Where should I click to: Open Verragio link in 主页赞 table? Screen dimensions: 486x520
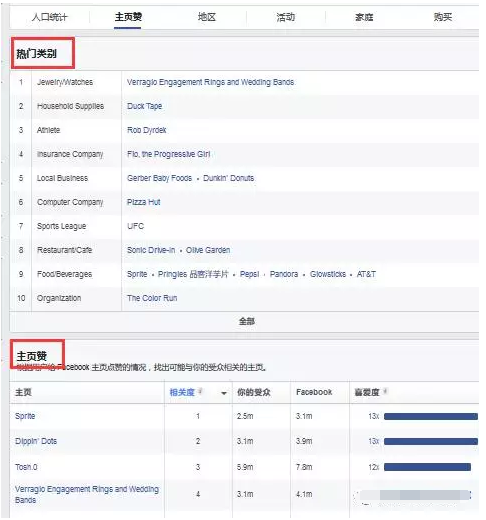87,494
